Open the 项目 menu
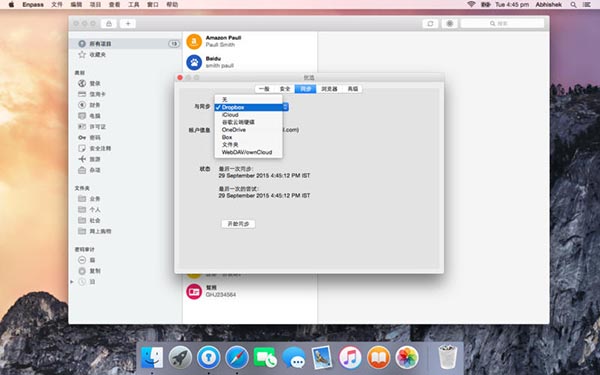This screenshot has width=600, height=375. 95,5
